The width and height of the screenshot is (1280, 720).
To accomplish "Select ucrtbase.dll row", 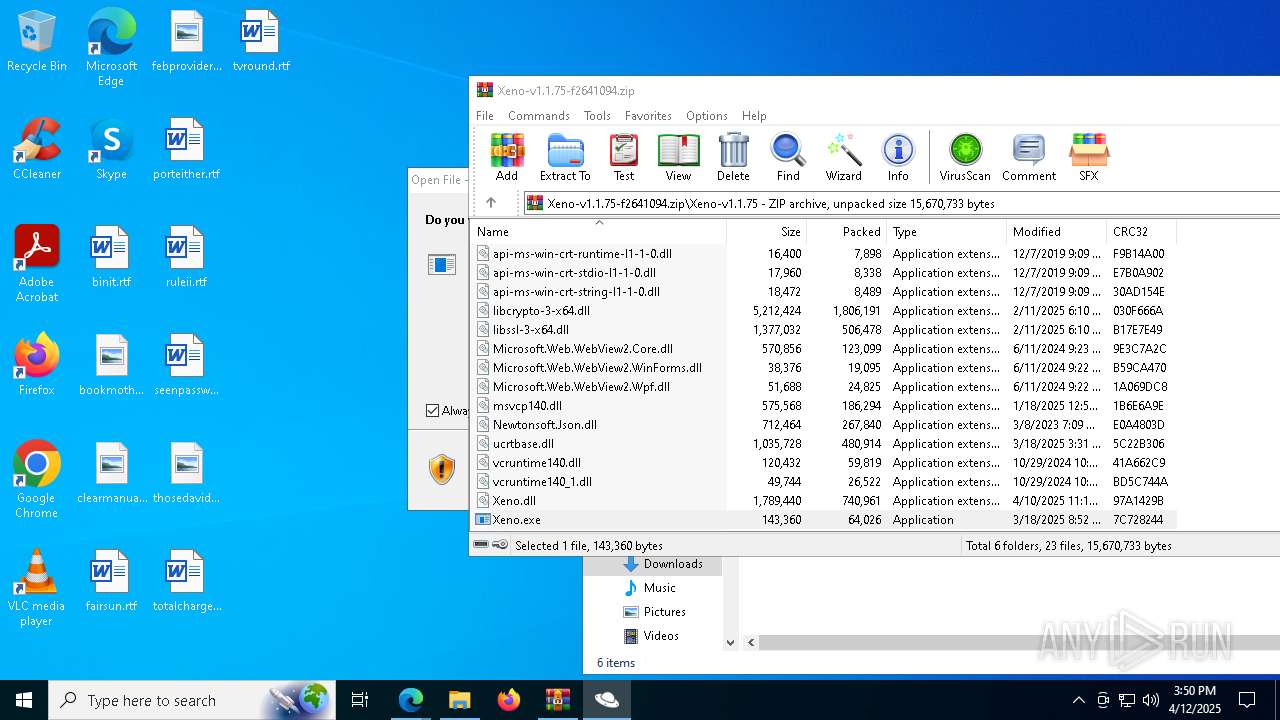I will coord(824,444).
